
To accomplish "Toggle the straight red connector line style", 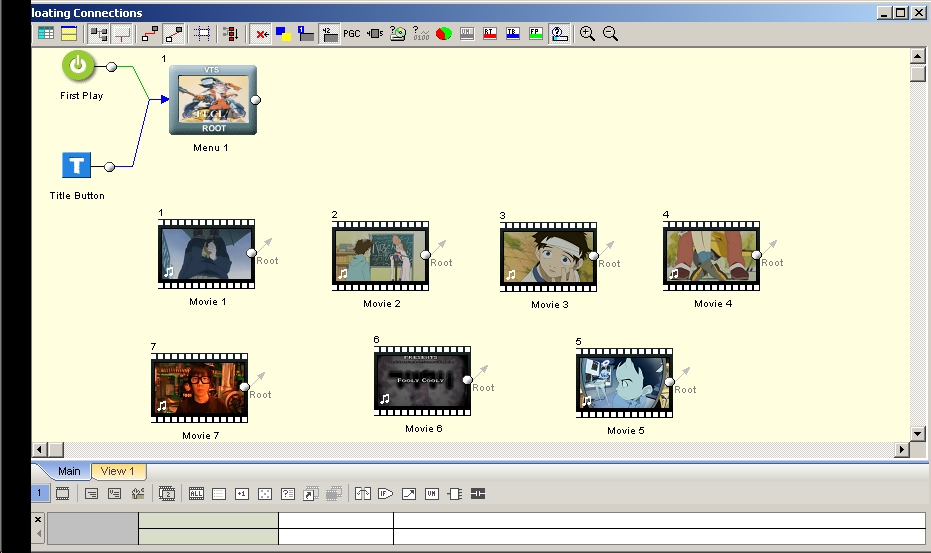I will point(173,34).
